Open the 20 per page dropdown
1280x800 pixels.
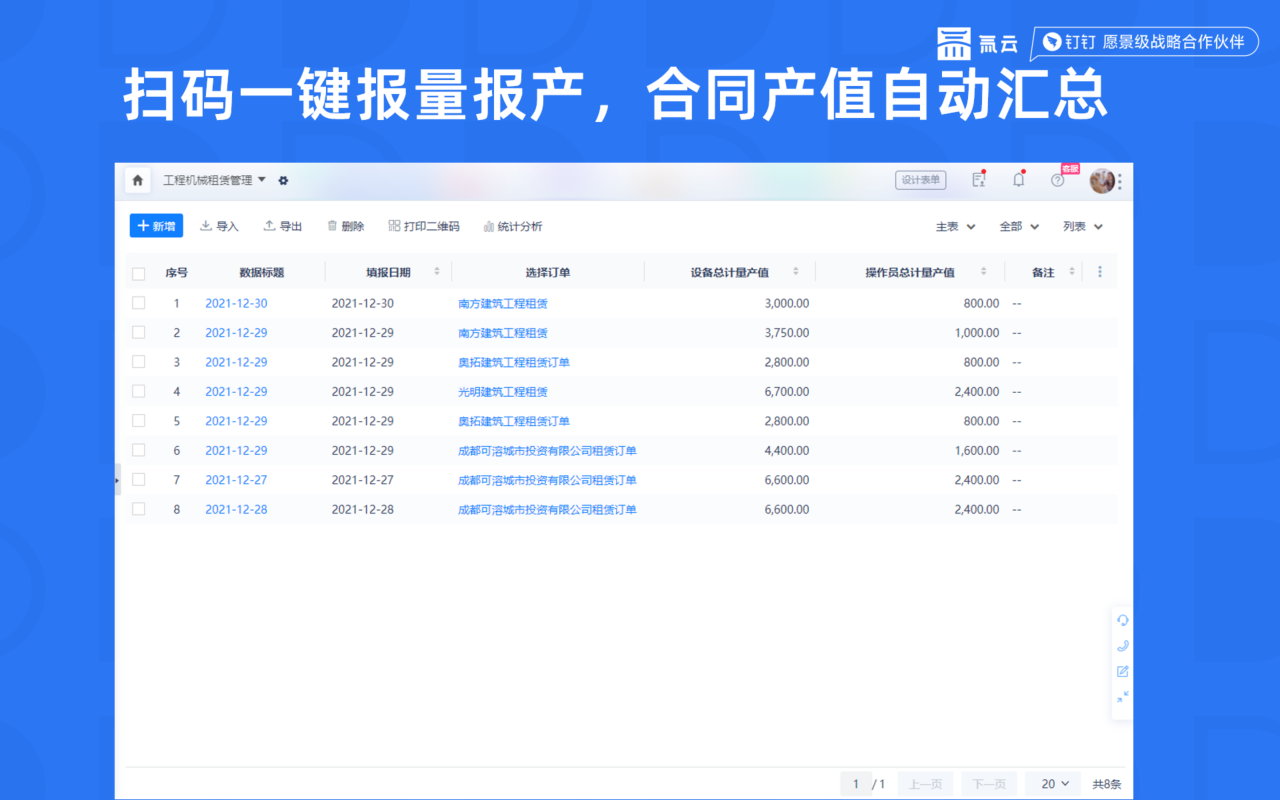tap(1053, 784)
